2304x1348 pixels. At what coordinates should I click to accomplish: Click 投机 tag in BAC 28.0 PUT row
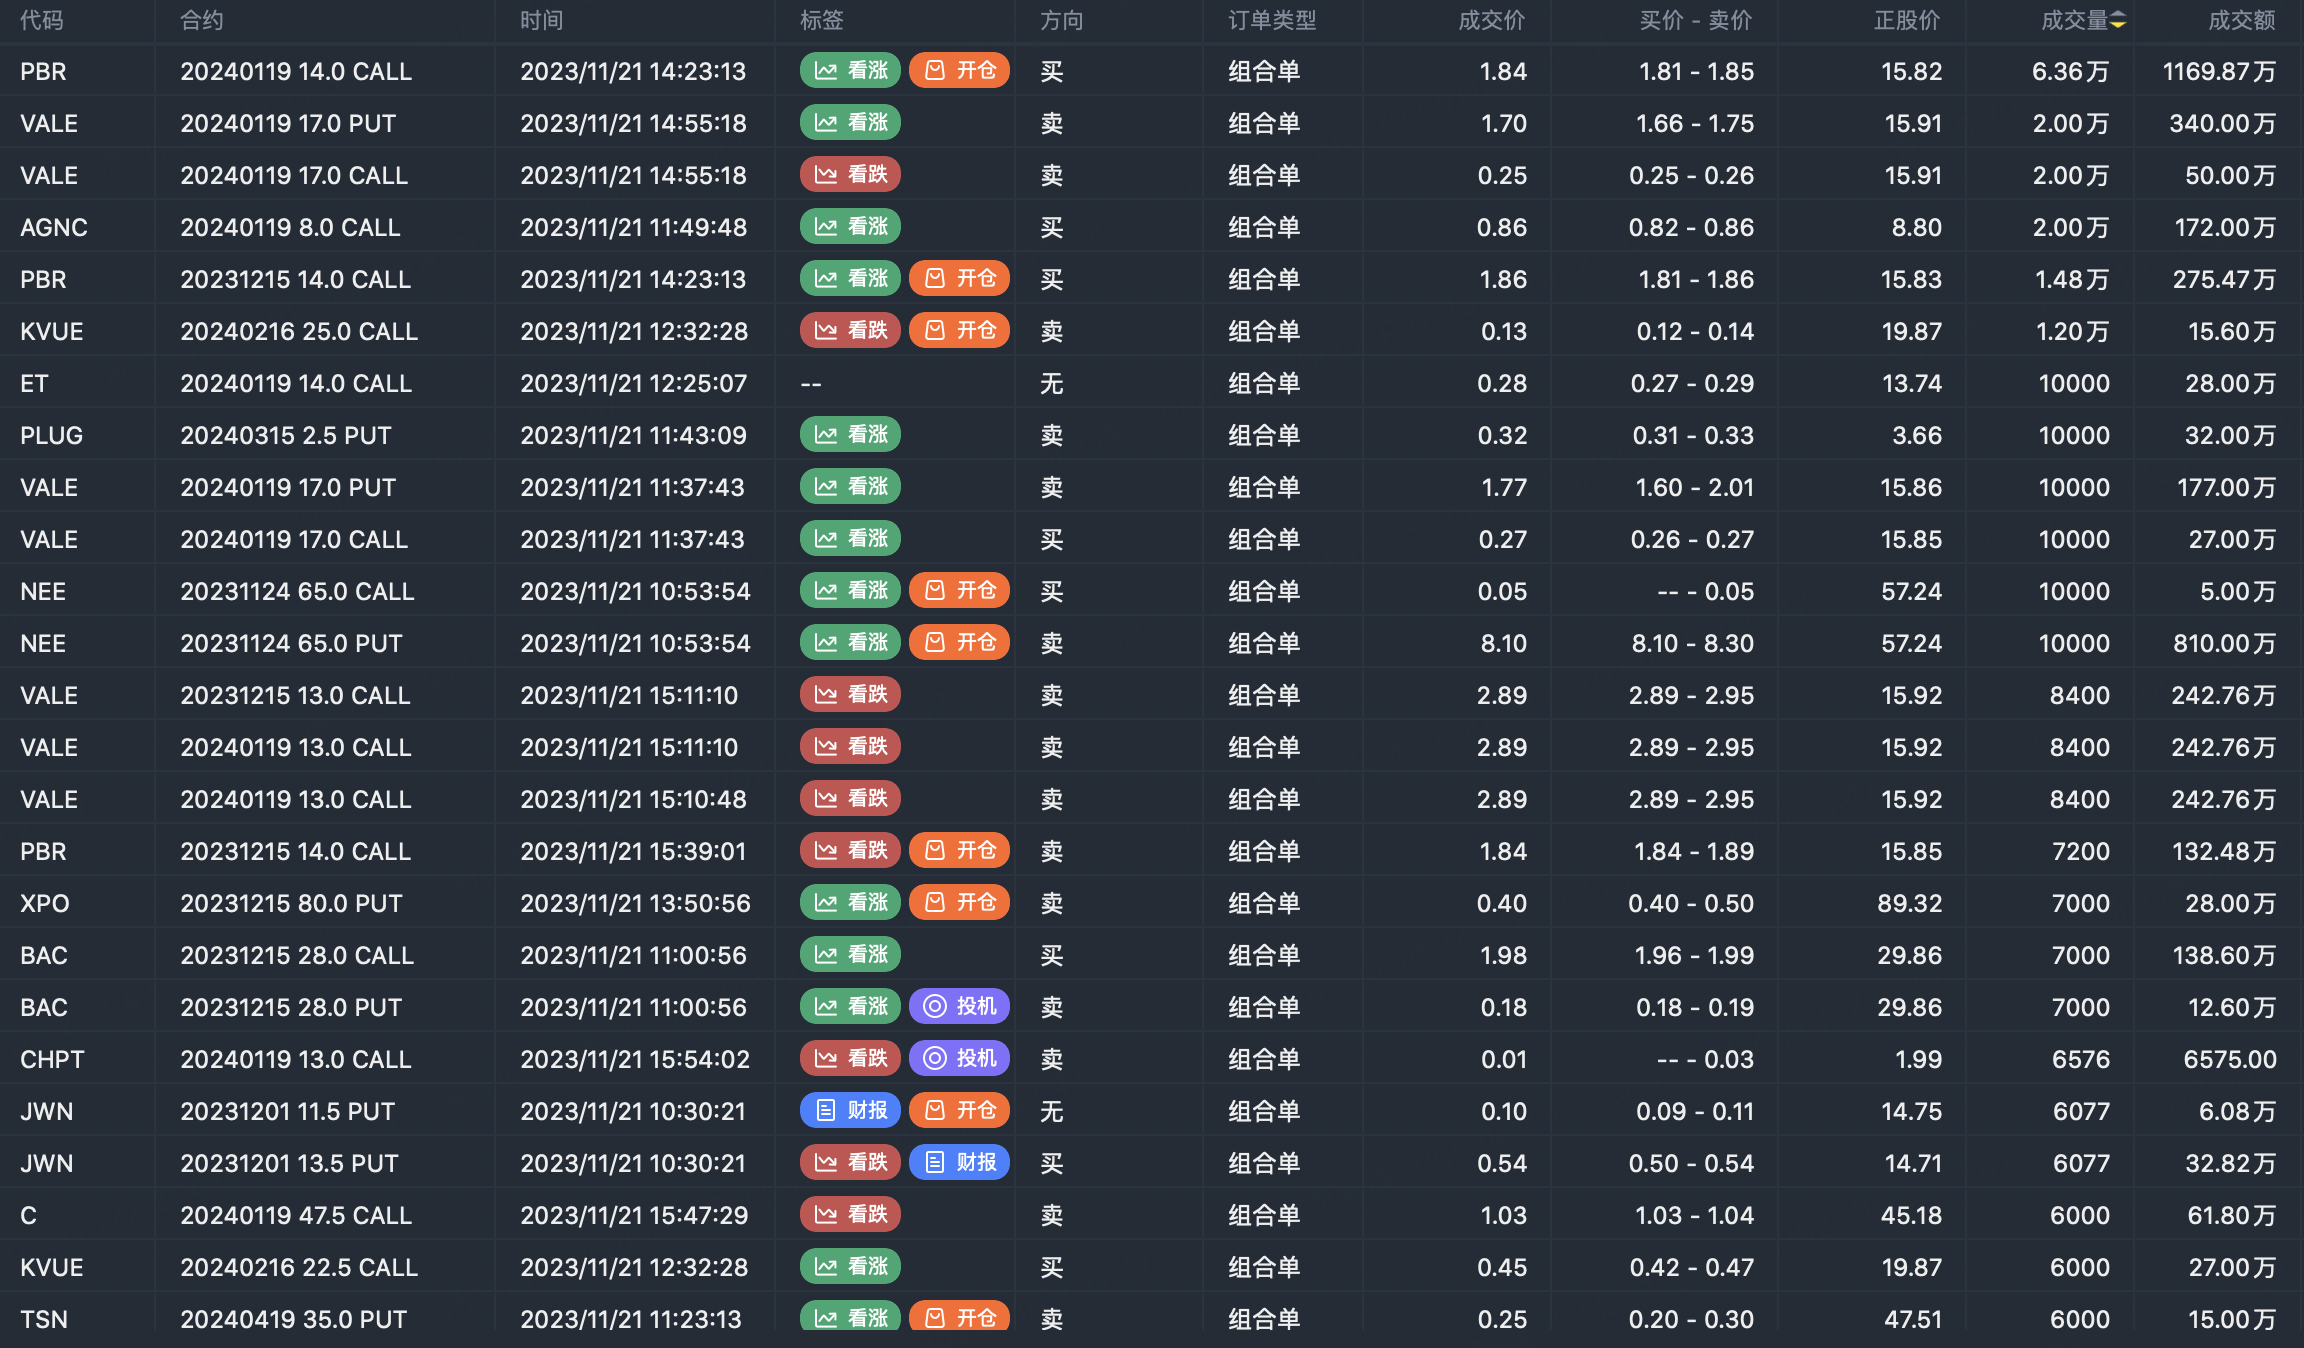pyautogui.click(x=959, y=1007)
